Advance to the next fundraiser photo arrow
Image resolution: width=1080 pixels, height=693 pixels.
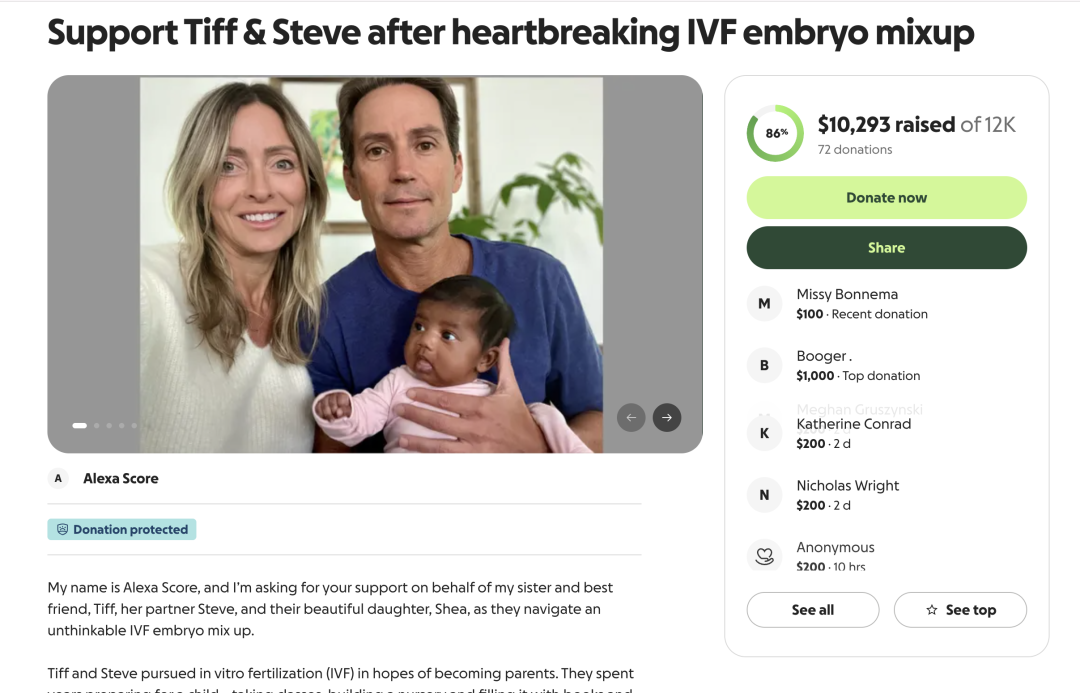coord(667,417)
